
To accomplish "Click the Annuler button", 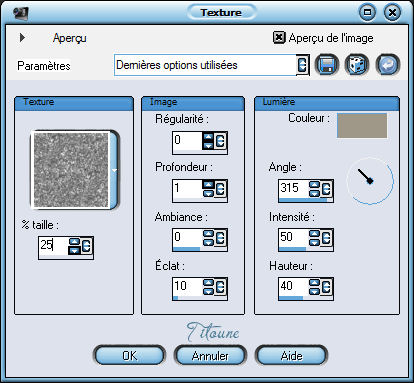I will point(210,356).
